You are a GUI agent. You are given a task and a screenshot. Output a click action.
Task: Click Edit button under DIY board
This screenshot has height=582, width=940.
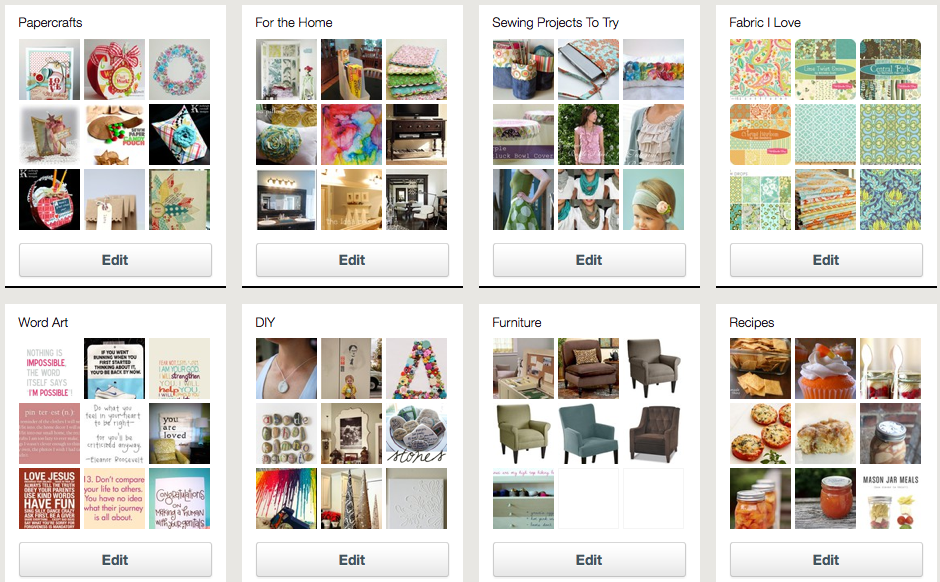point(352,560)
